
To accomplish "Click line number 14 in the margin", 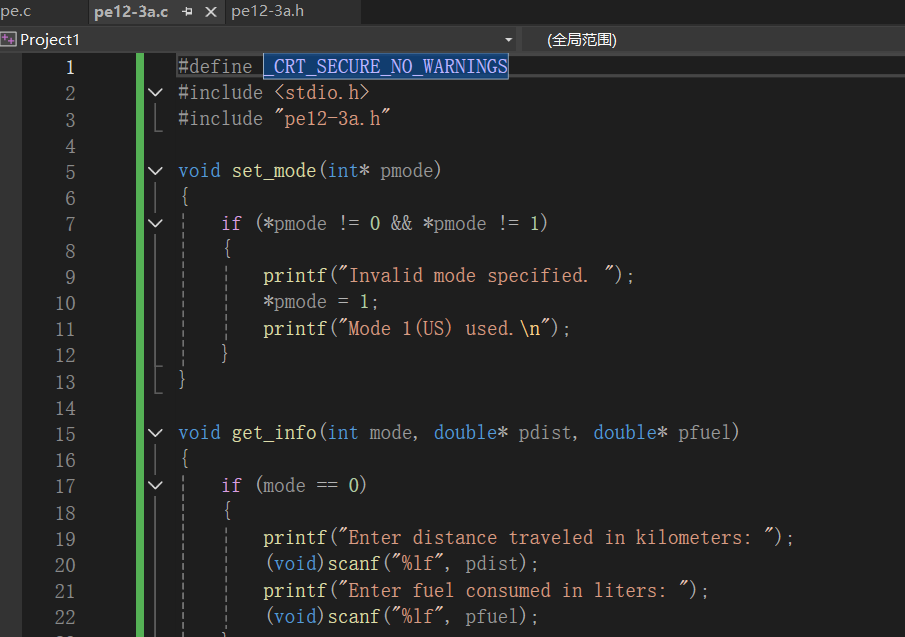I will 65,409.
